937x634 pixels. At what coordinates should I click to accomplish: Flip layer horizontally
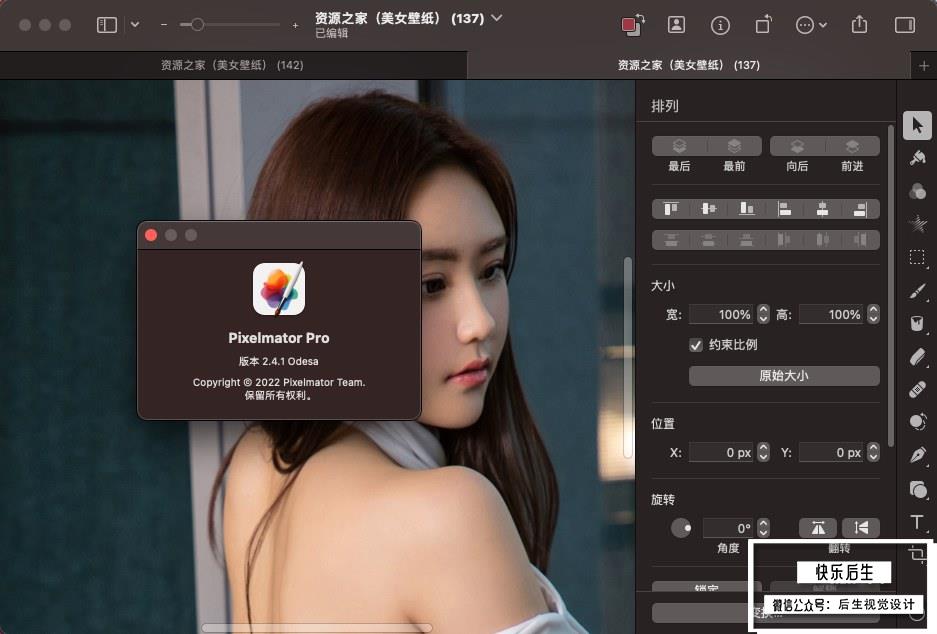click(817, 528)
